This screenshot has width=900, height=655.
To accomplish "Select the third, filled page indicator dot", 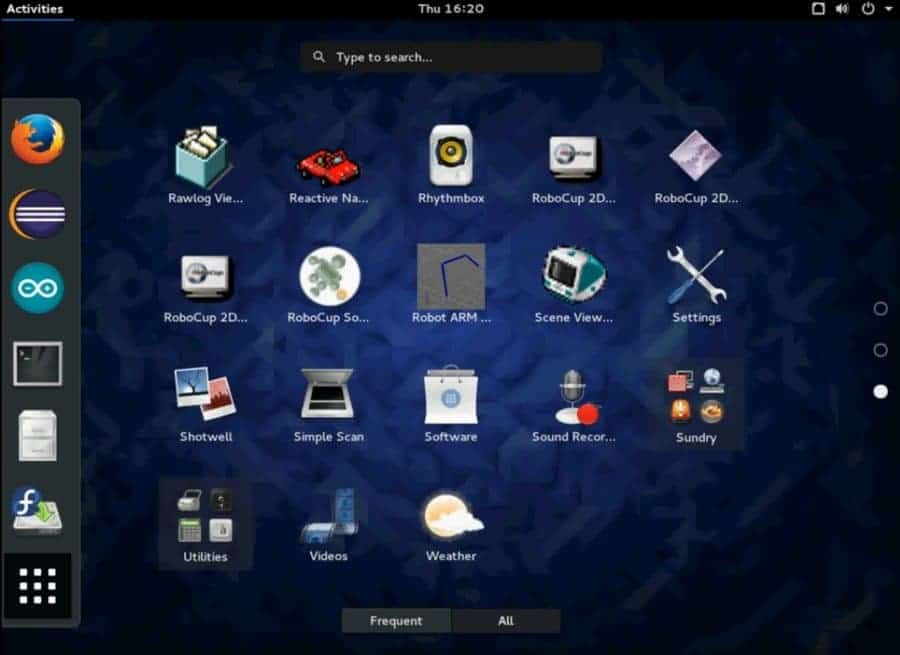I will click(x=880, y=392).
